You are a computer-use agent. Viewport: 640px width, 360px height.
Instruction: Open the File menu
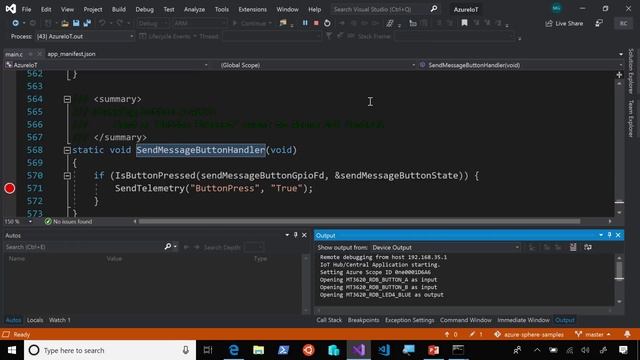click(26, 9)
